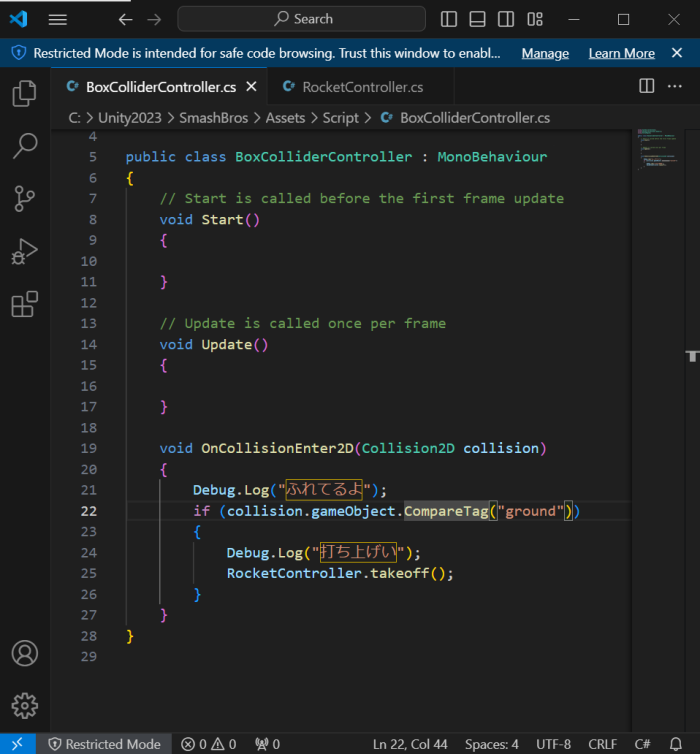The width and height of the screenshot is (700, 754).
Task: Click the Split Editor Right icon
Action: 647,87
